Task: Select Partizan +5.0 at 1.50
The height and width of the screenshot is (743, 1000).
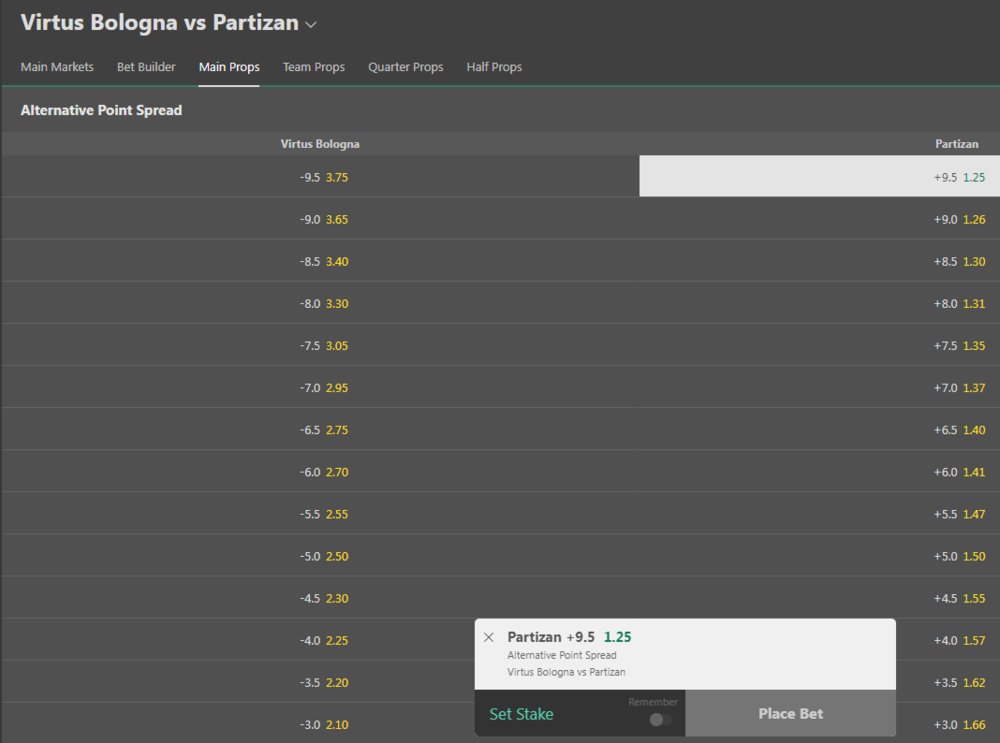Action: 820,555
